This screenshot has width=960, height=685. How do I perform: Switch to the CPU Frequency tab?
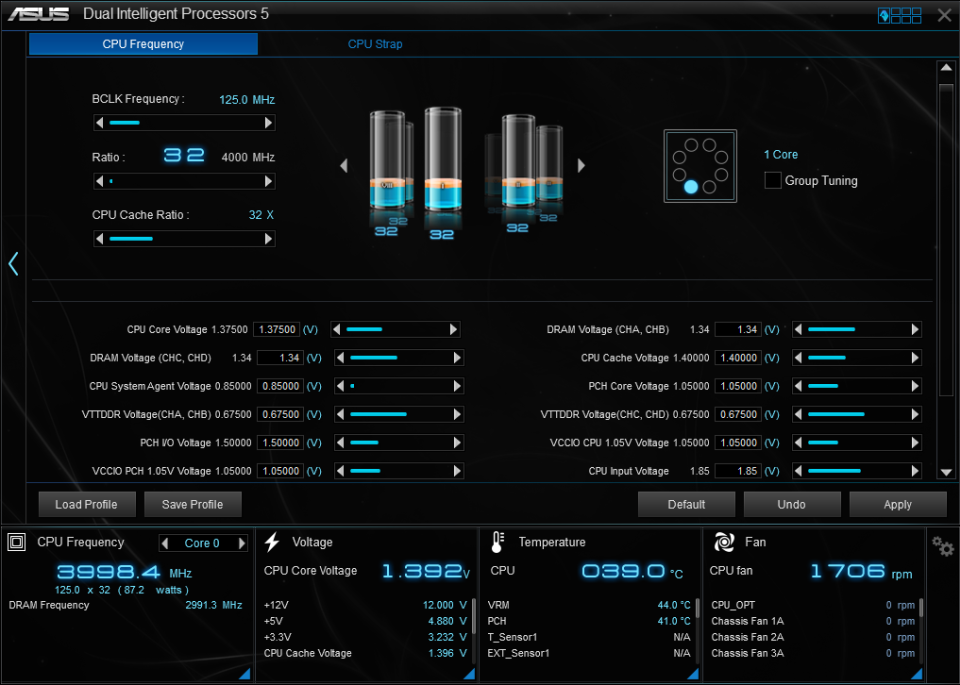(143, 44)
